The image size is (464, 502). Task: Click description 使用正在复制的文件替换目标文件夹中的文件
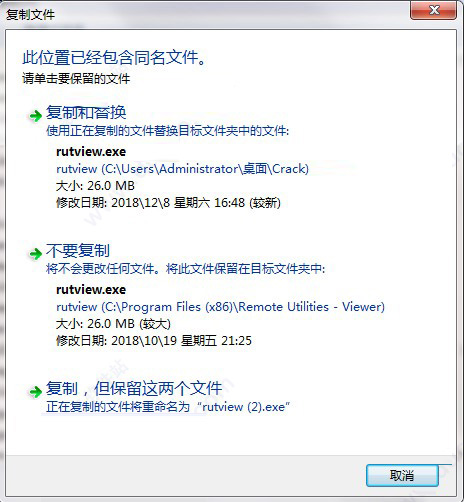point(168,131)
